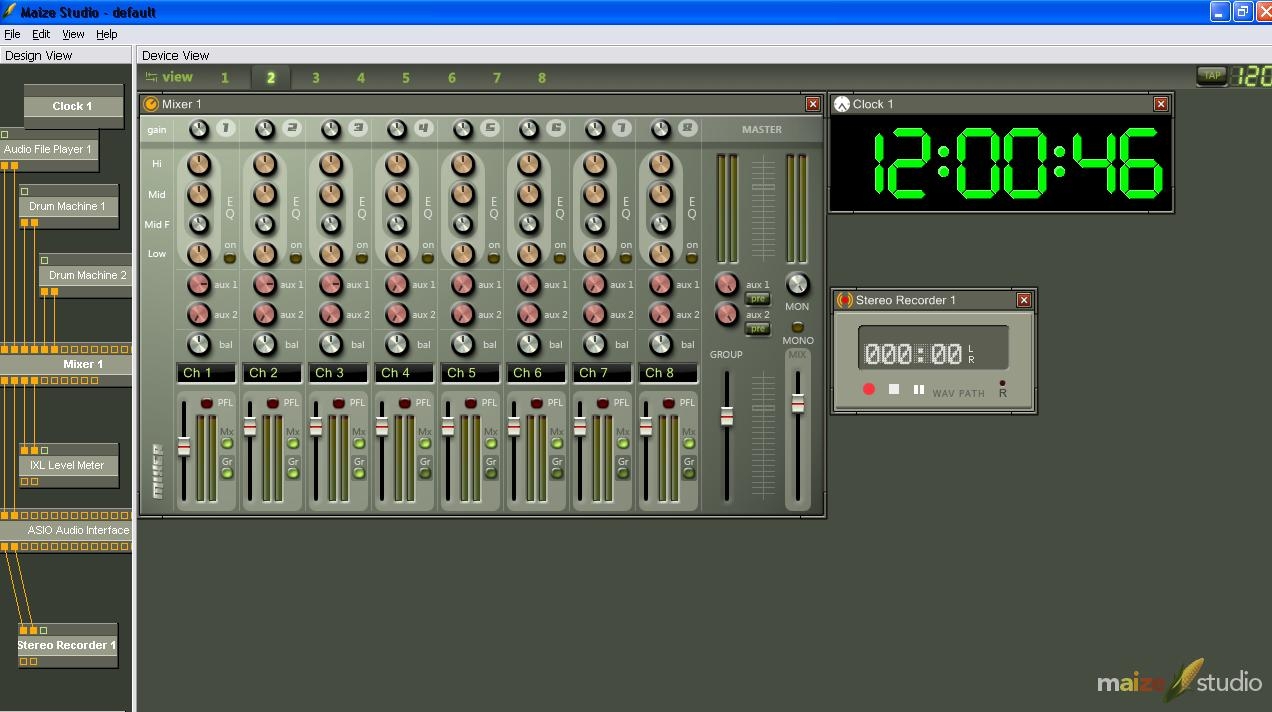Switch to device view 8
This screenshot has width=1272, height=712.
click(x=542, y=77)
